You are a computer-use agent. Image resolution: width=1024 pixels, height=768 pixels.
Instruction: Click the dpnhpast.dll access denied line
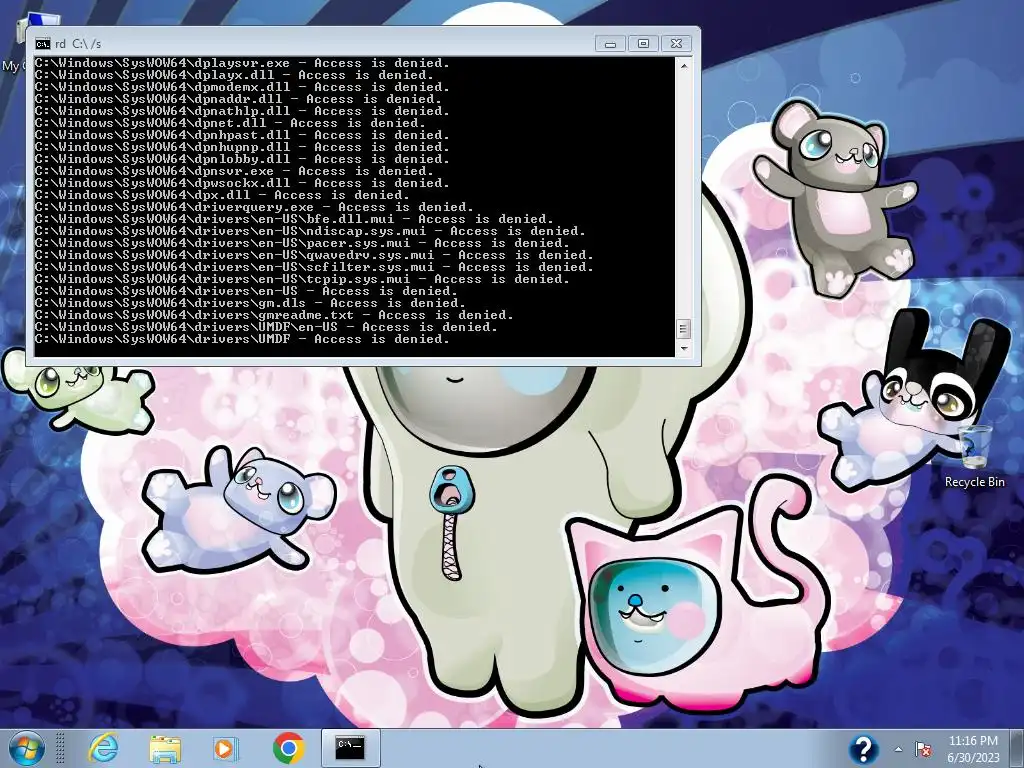tap(242, 135)
